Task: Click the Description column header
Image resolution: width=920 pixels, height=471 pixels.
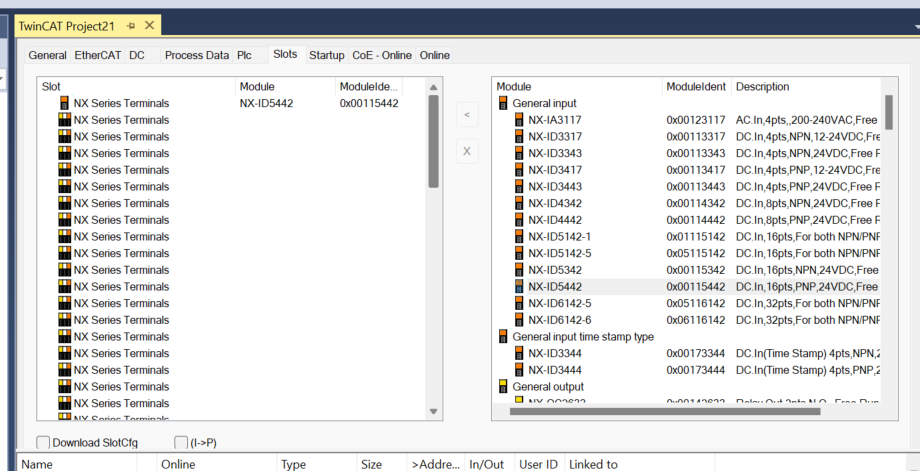Action: click(x=806, y=87)
